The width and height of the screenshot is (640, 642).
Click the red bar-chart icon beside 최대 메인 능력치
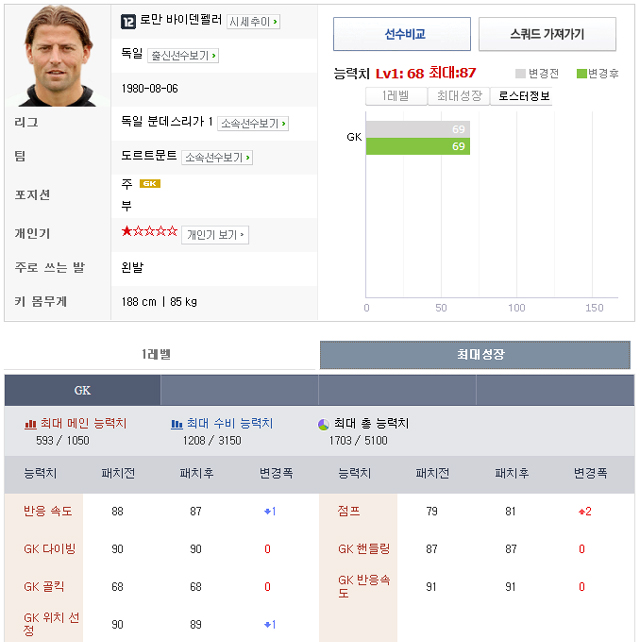(30, 424)
